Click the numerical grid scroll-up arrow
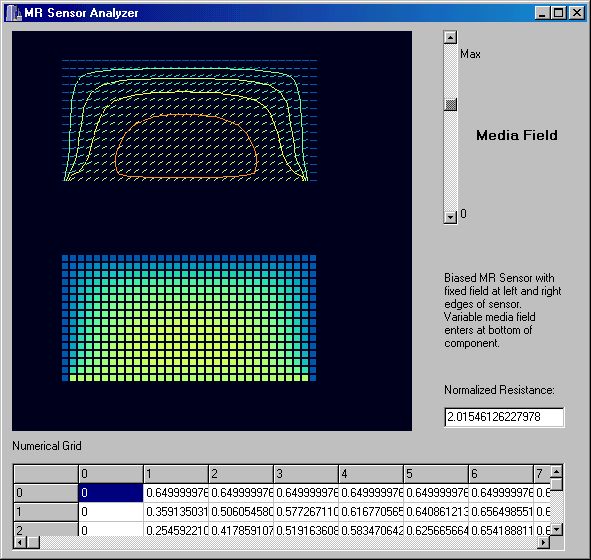The image size is (591, 560). pos(556,471)
